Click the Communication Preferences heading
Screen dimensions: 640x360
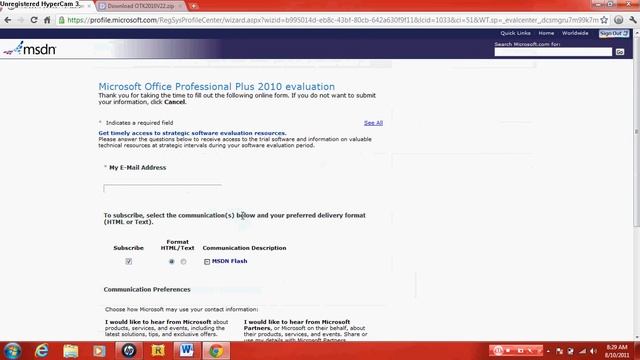147,289
